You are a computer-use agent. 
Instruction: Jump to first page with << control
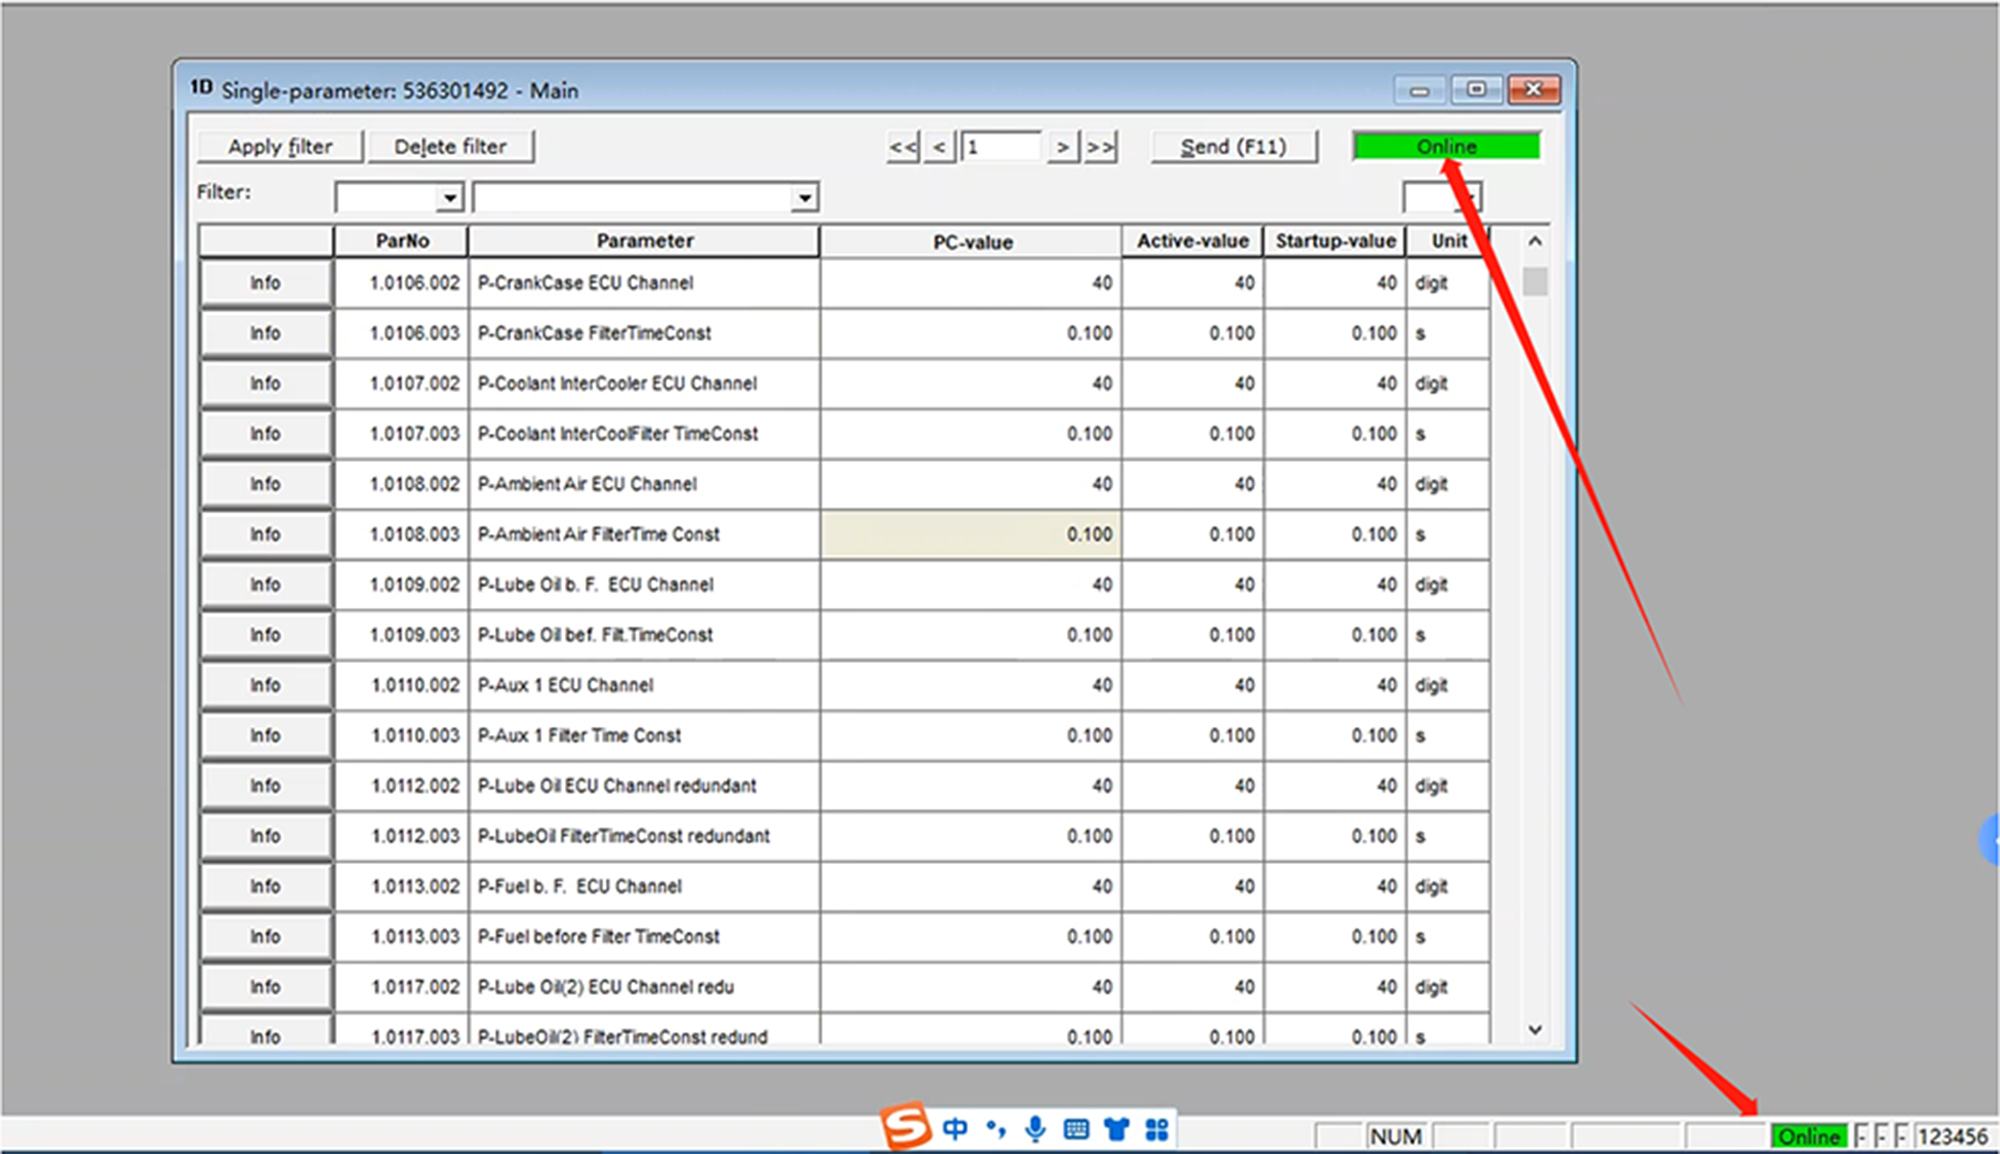901,146
